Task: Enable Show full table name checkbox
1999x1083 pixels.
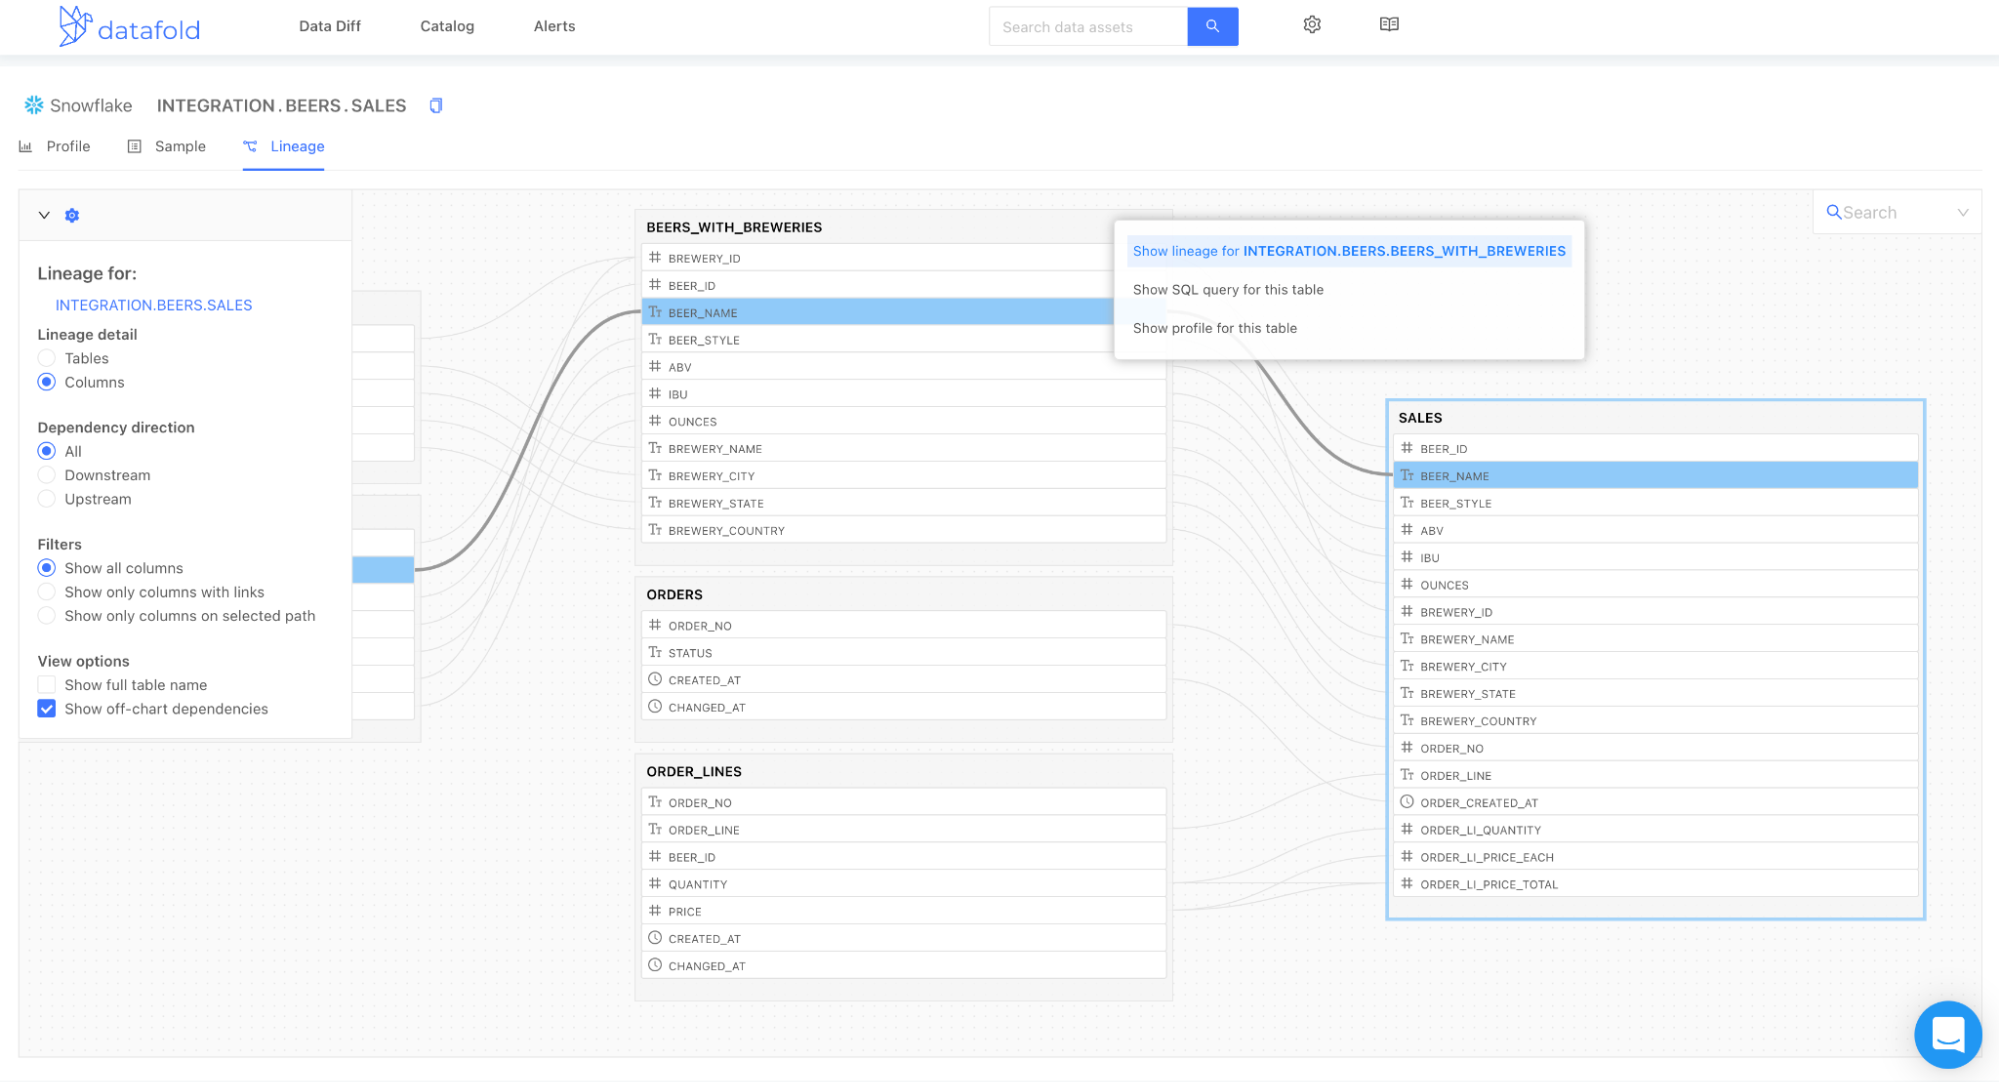Action: 47,685
